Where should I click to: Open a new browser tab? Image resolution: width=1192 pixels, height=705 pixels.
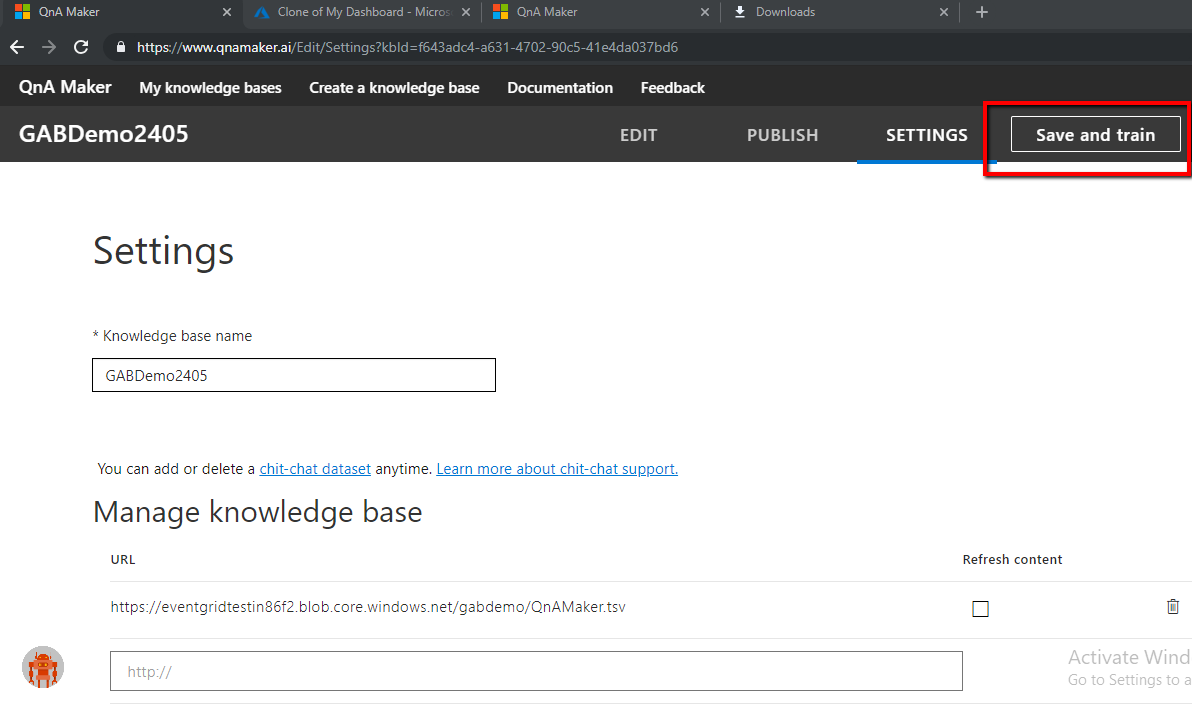click(x=981, y=12)
